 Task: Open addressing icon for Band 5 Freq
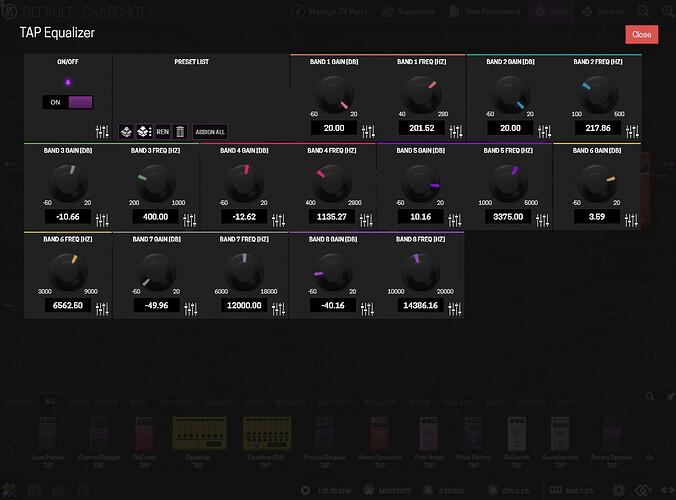coord(542,220)
